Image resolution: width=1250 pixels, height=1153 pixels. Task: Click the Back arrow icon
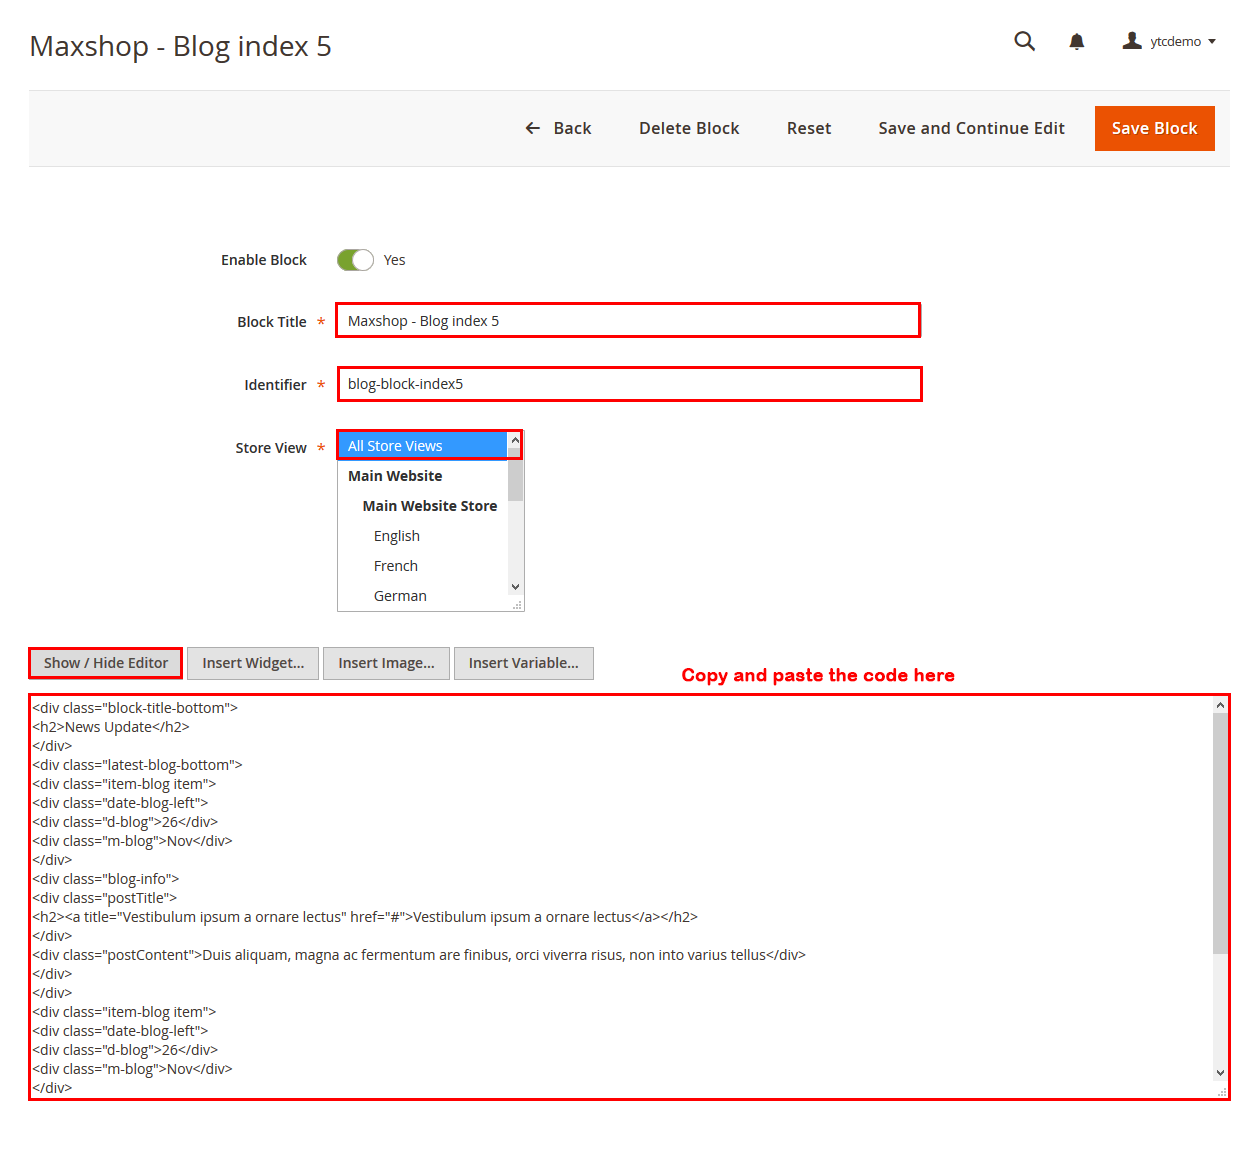pos(533,128)
